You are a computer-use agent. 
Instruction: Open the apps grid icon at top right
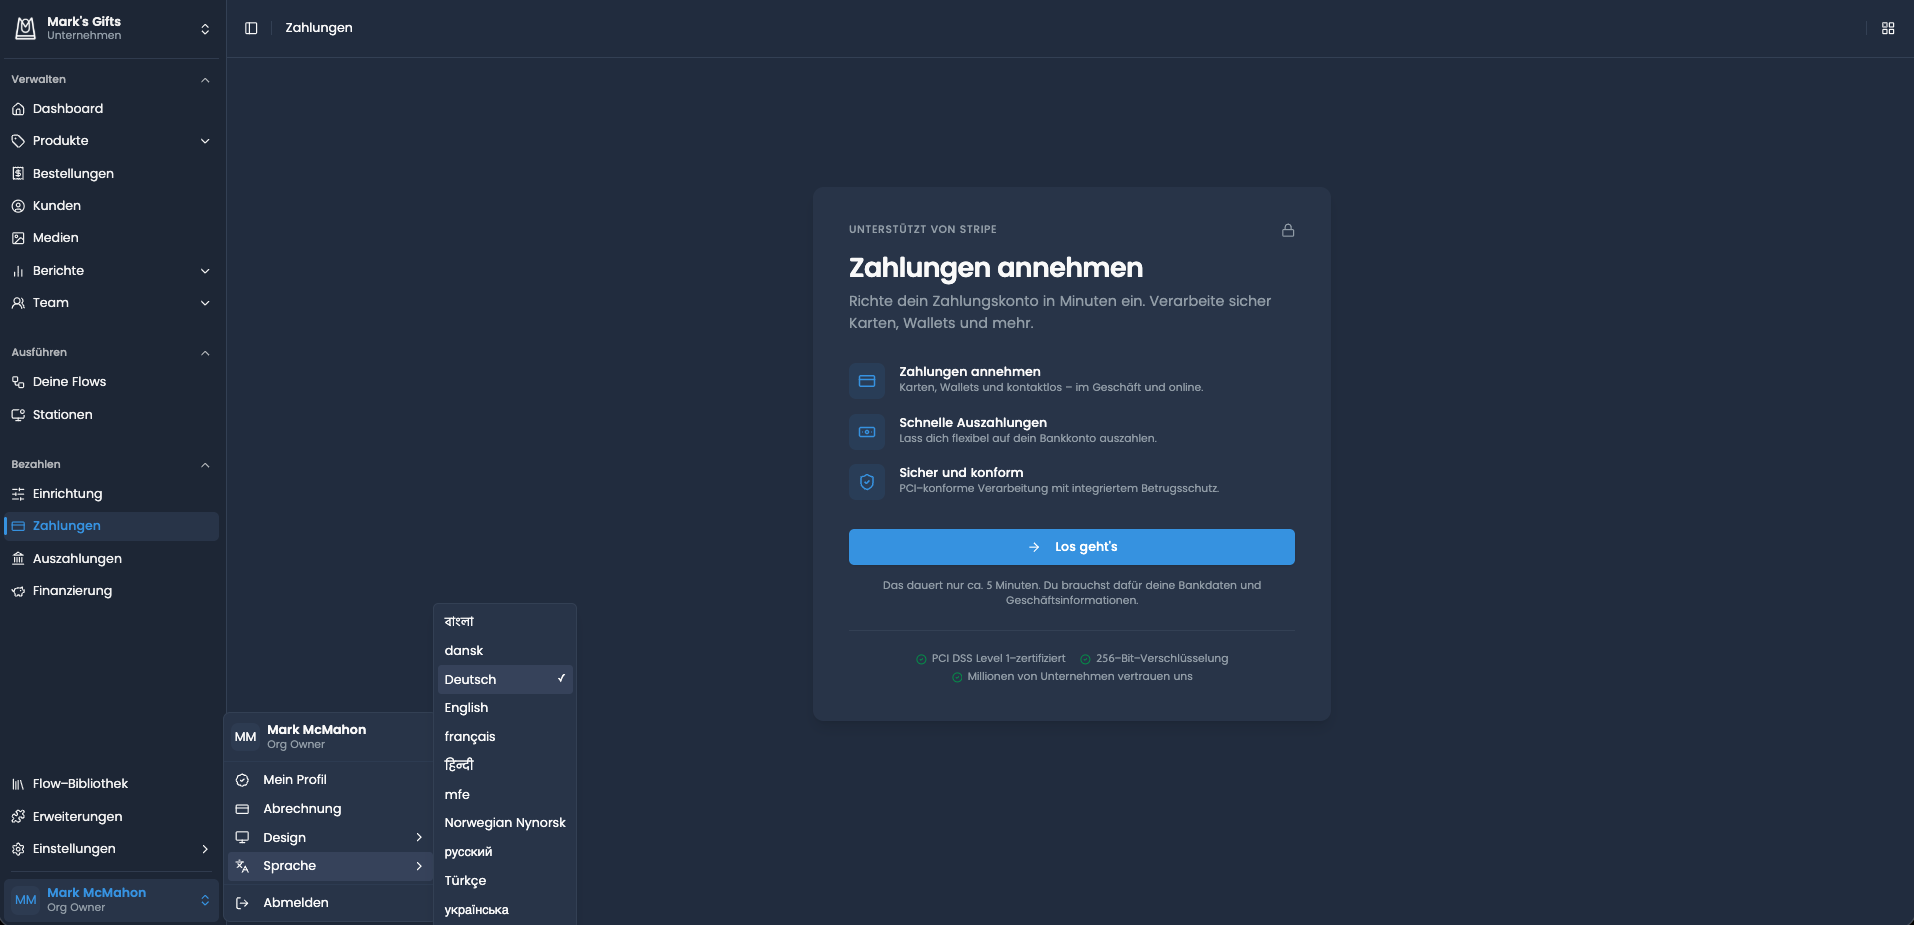pos(1888,28)
